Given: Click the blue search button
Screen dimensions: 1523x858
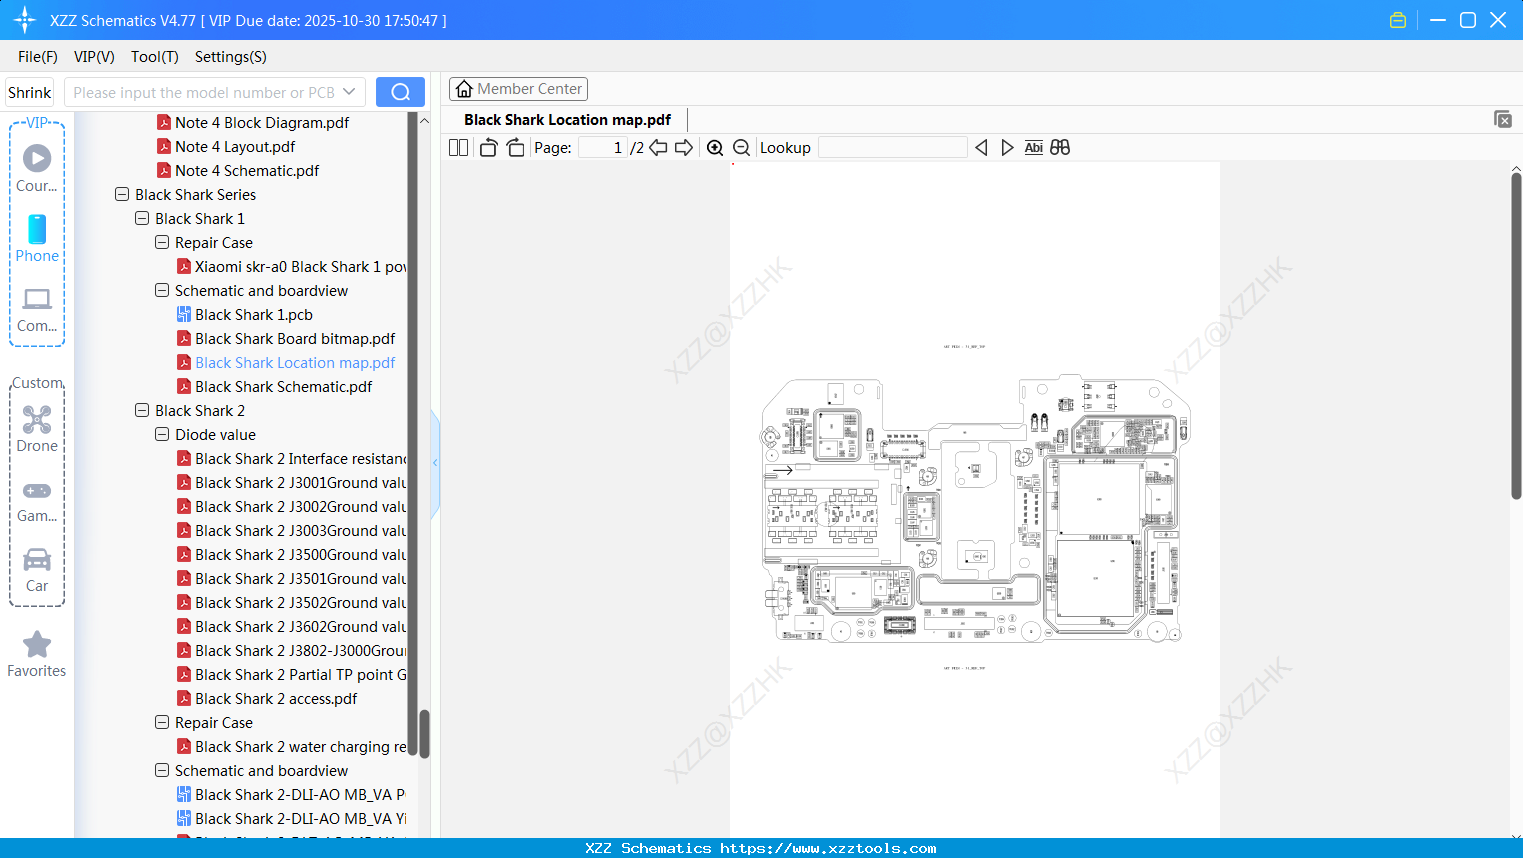Looking at the screenshot, I should [x=400, y=92].
